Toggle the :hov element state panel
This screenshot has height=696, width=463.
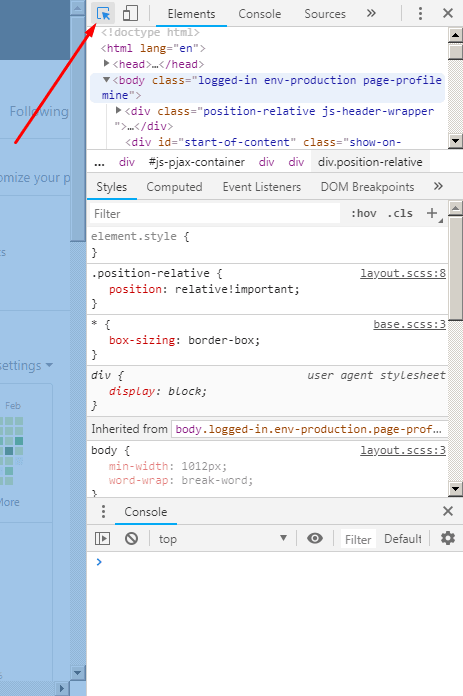pyautogui.click(x=364, y=214)
